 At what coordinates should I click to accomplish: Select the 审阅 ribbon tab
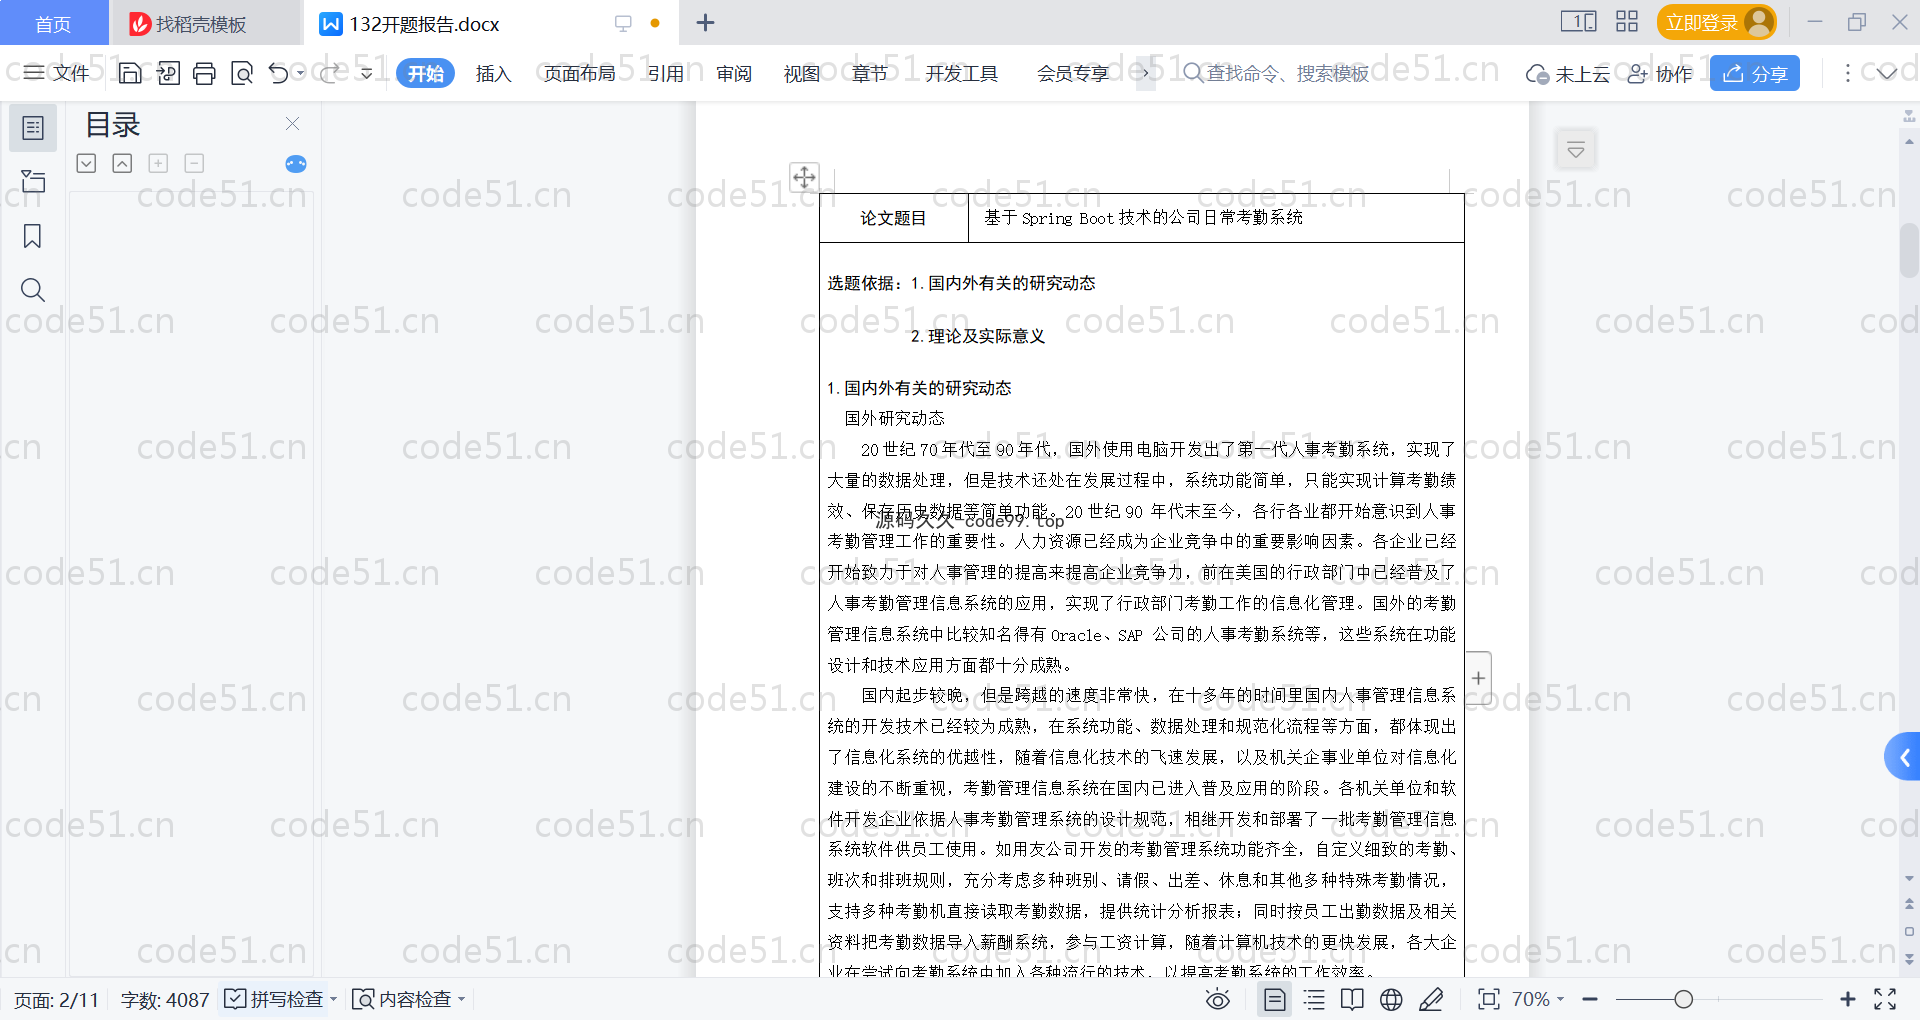[734, 73]
